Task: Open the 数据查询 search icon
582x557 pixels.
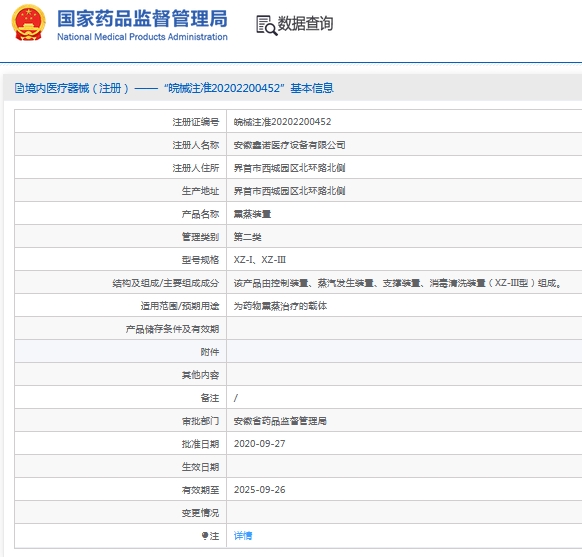Action: [267, 25]
